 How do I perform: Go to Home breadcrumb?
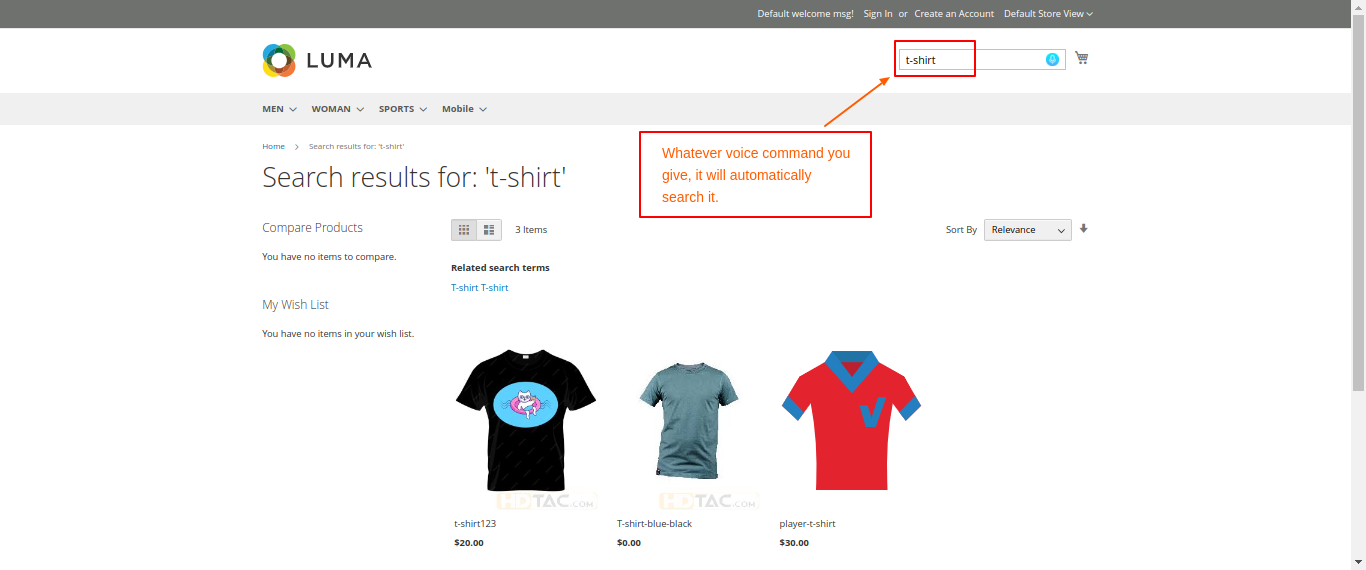[x=273, y=147]
